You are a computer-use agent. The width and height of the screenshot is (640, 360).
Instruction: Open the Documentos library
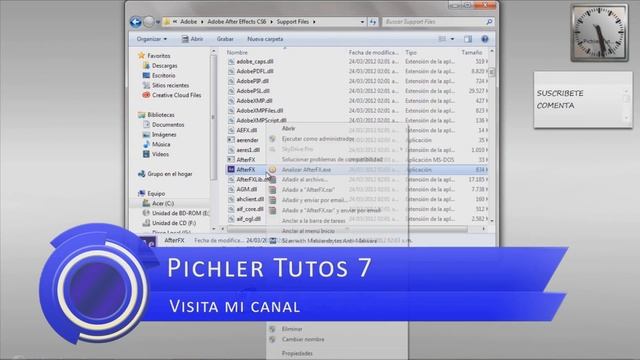(x=168, y=124)
